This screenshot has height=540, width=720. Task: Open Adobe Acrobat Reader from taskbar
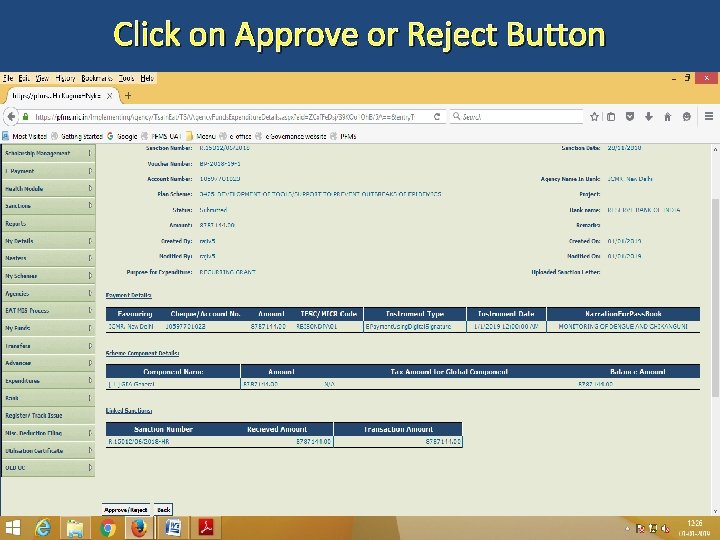(x=206, y=528)
